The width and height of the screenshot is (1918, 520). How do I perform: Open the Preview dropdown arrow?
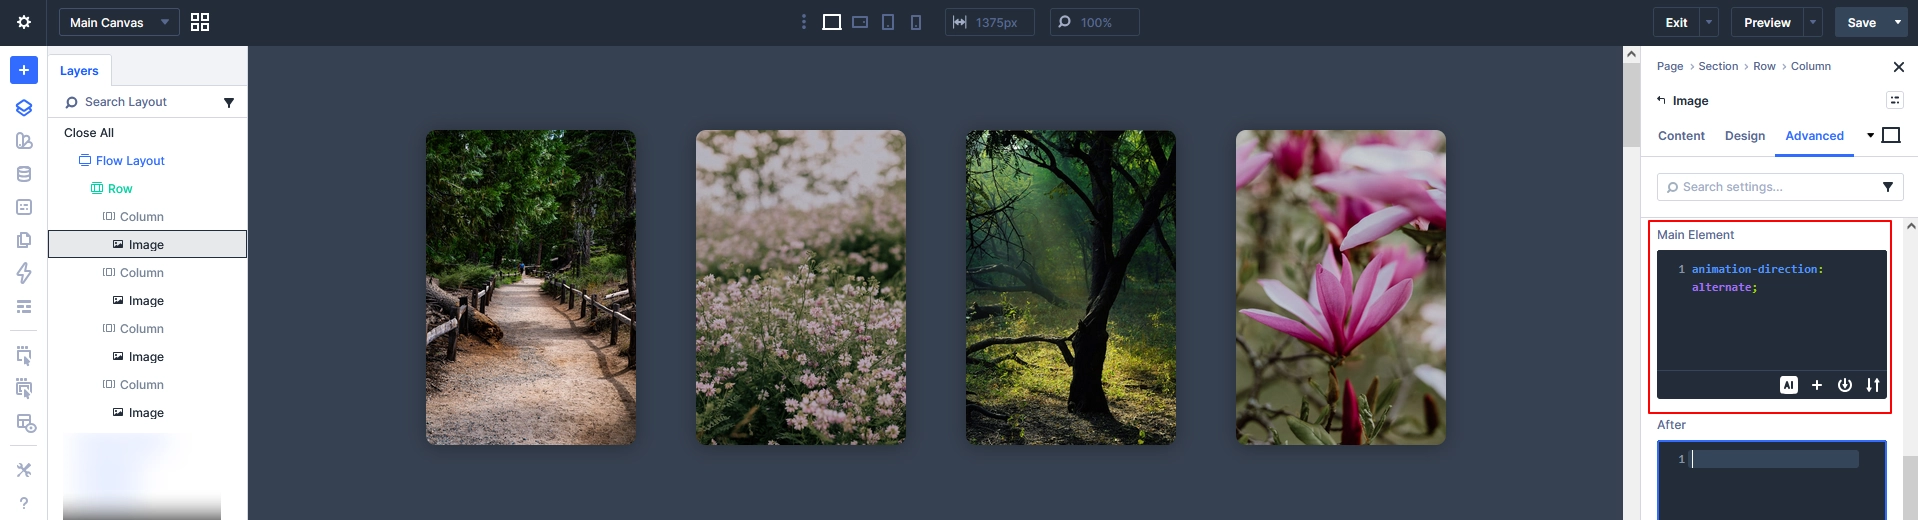click(x=1813, y=22)
